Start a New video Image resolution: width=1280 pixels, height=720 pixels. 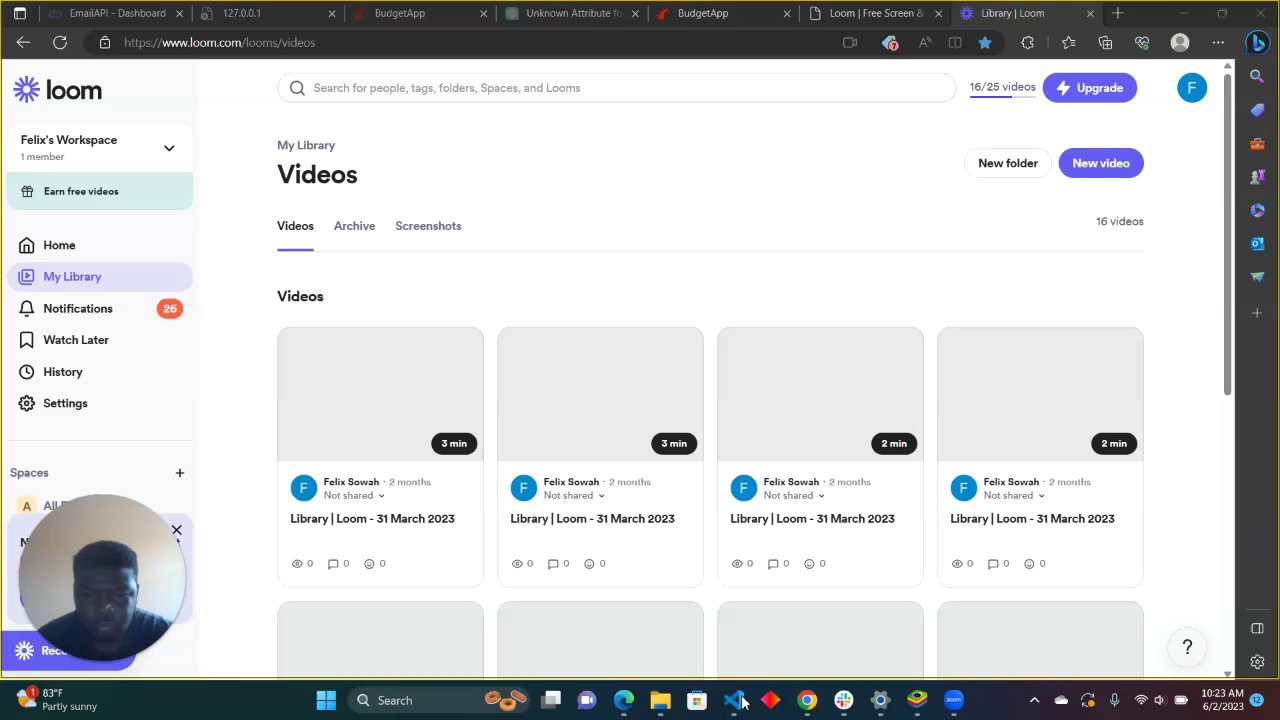click(x=1100, y=163)
